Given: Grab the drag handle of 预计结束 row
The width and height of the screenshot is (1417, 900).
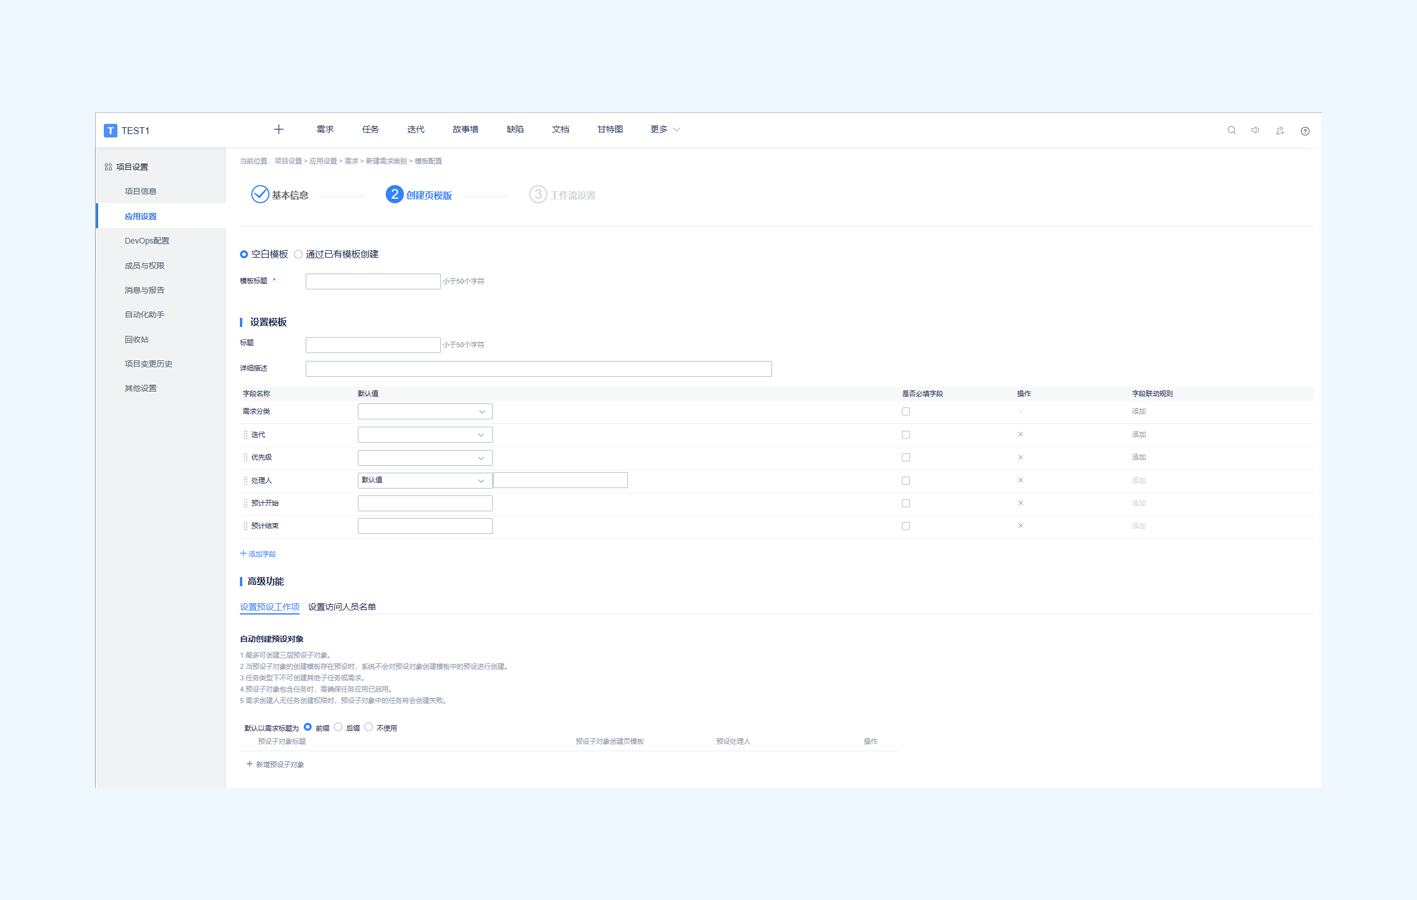Looking at the screenshot, I should (245, 526).
